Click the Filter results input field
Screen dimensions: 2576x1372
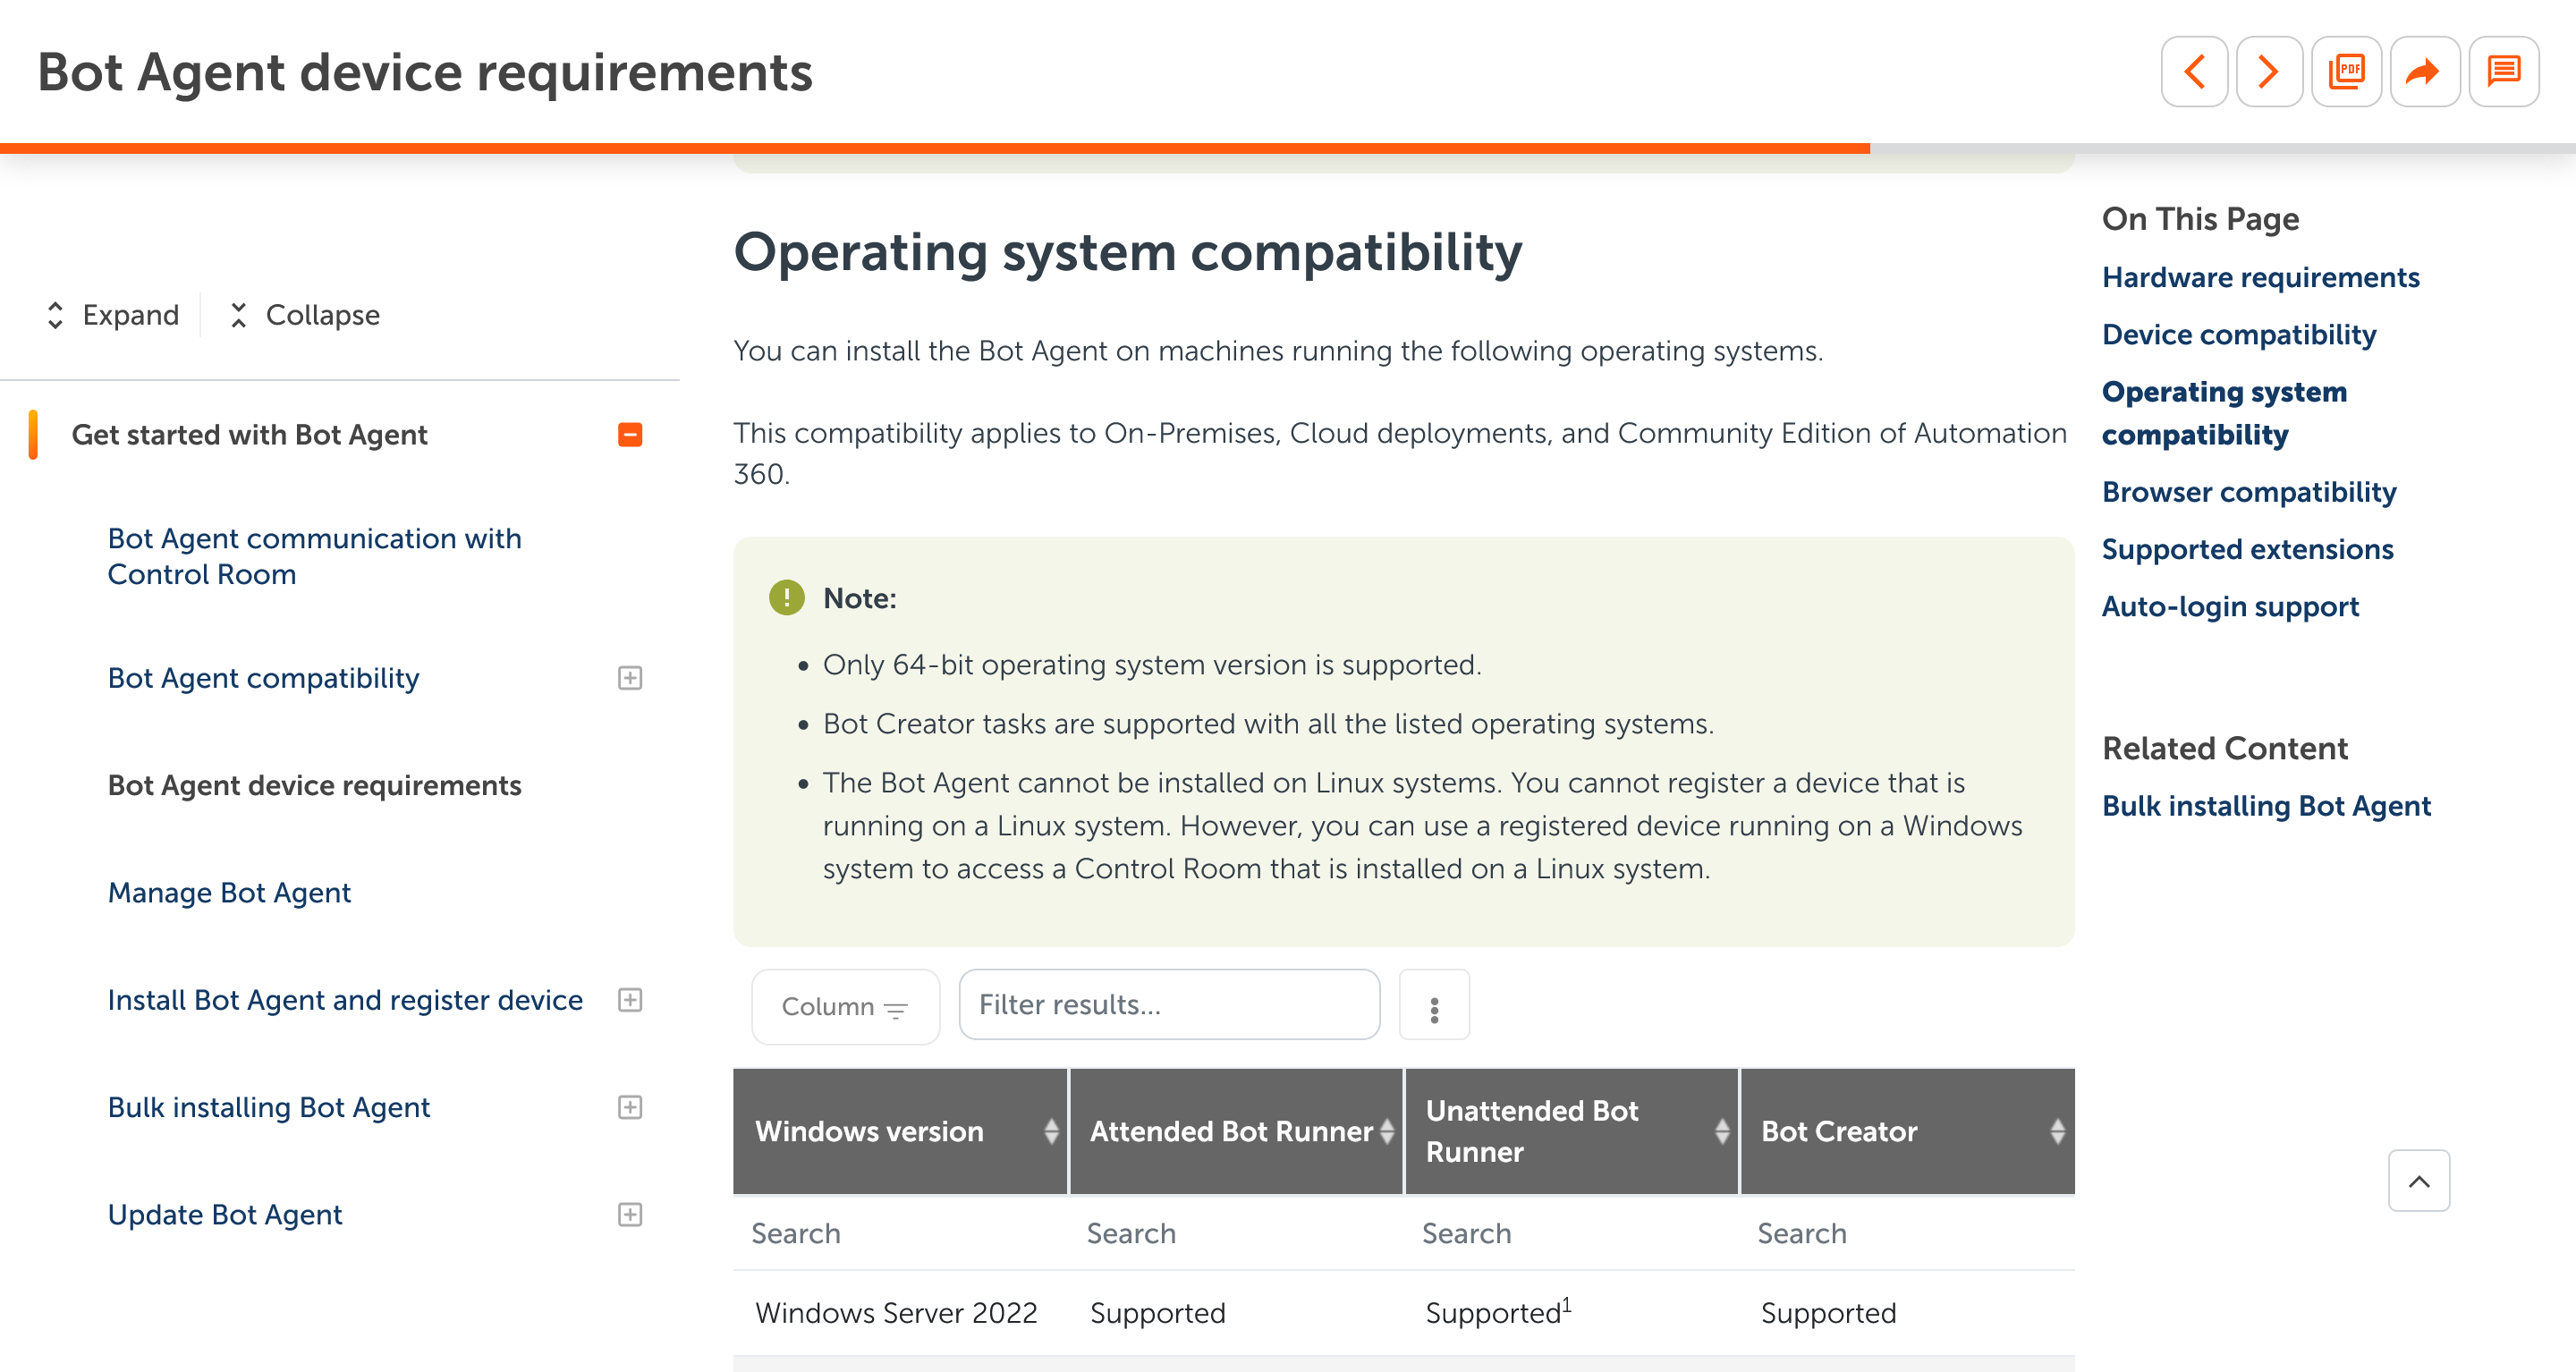(x=1169, y=1005)
